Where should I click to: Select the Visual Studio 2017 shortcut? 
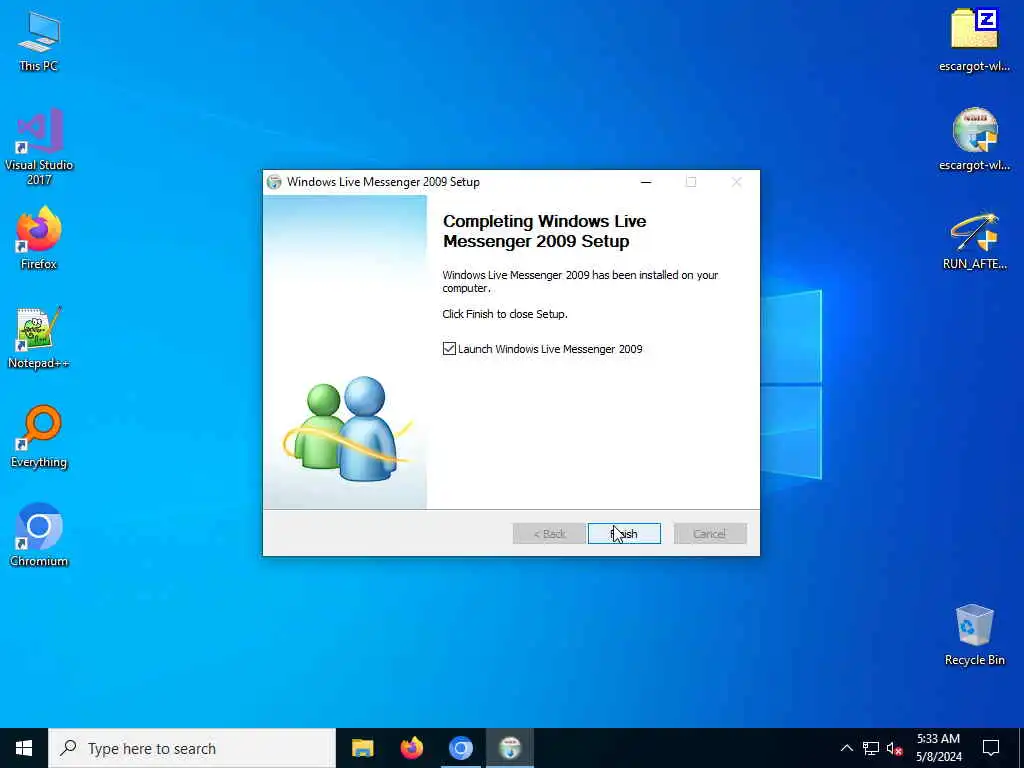[39, 147]
